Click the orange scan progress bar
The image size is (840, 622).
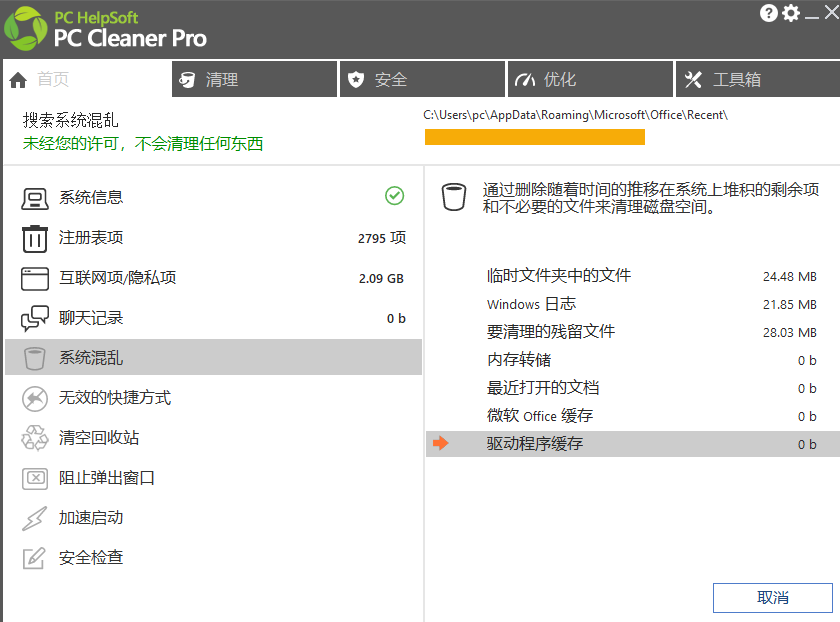click(534, 137)
